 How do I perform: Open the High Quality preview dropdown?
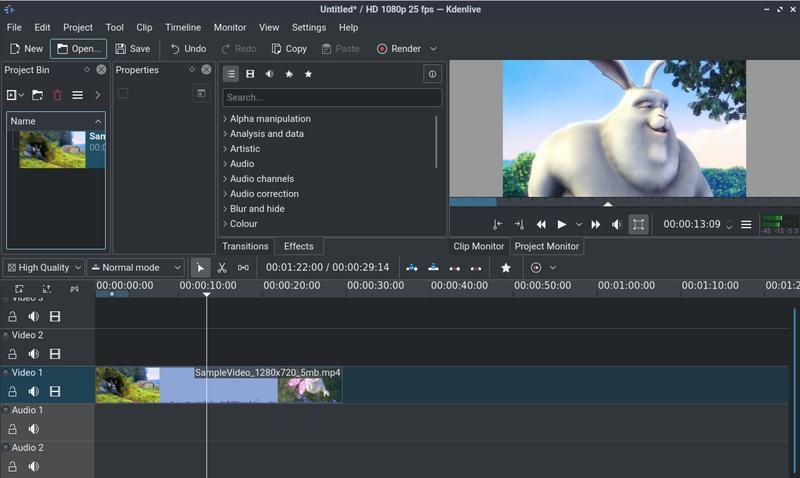[43, 268]
